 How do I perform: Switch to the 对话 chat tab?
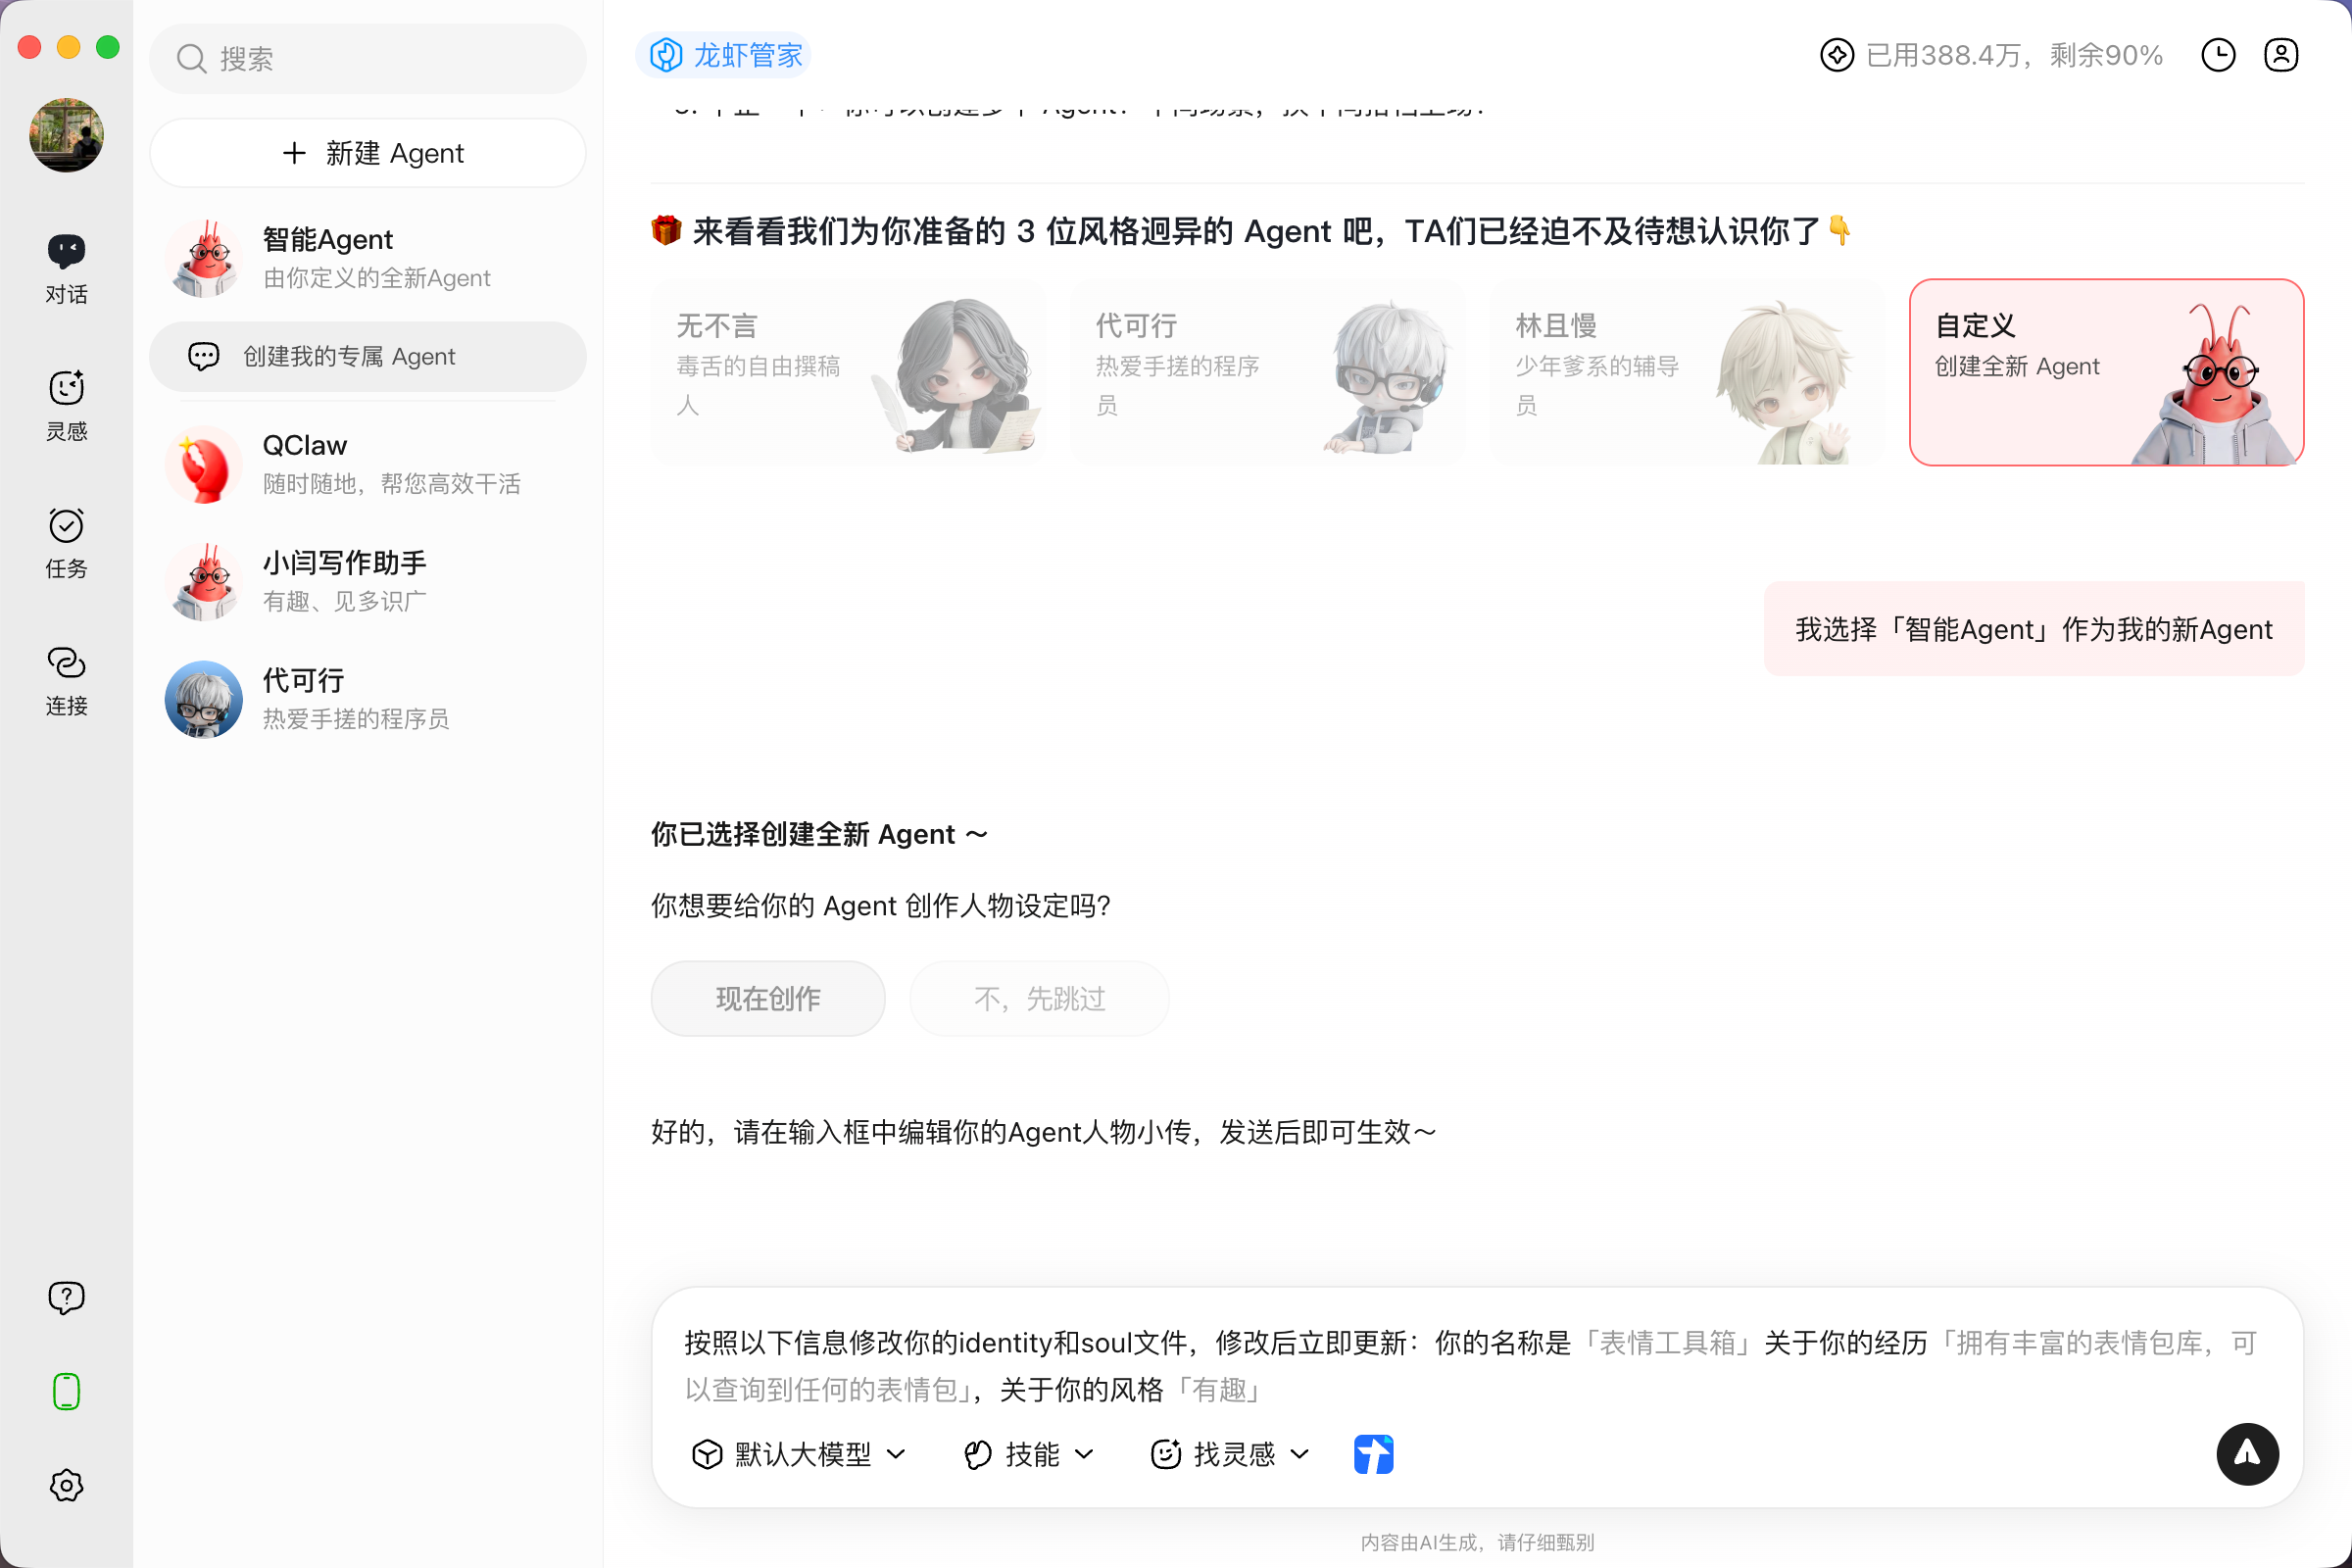(x=66, y=267)
